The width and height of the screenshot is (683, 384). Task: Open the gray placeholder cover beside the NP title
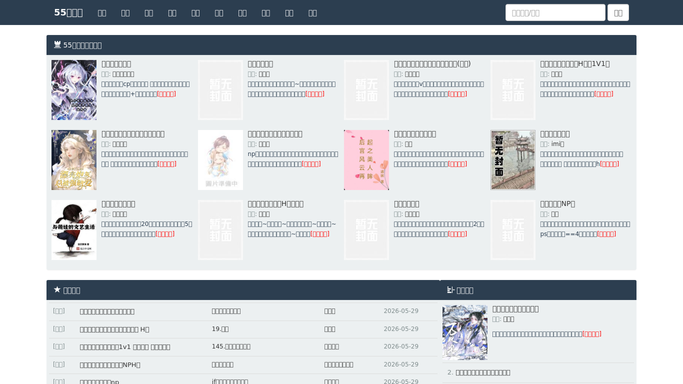tap(513, 230)
